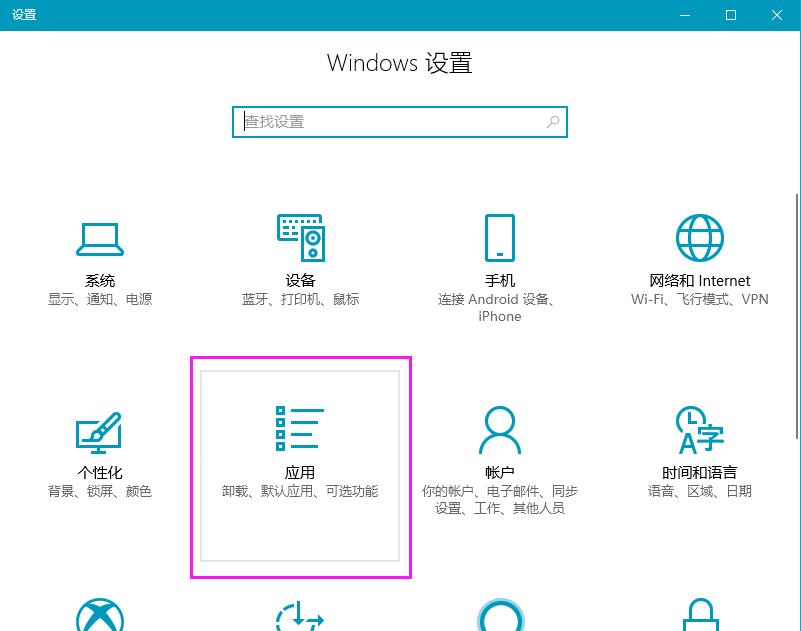Click the Wi-Fi、飞行模式、VPN subtitle text

698,299
